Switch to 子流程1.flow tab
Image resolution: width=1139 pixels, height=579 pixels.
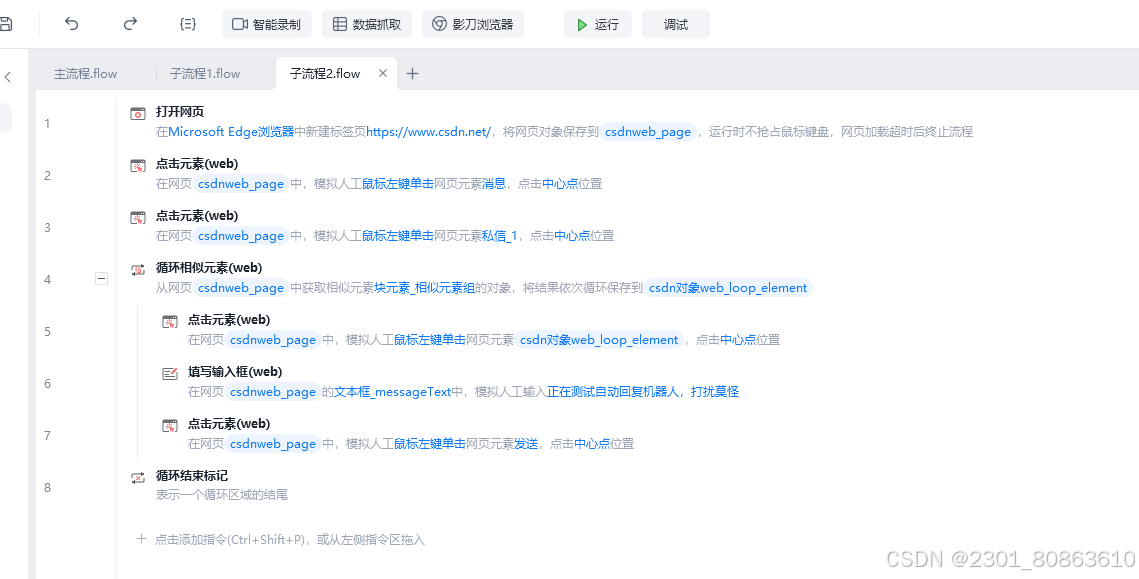205,73
